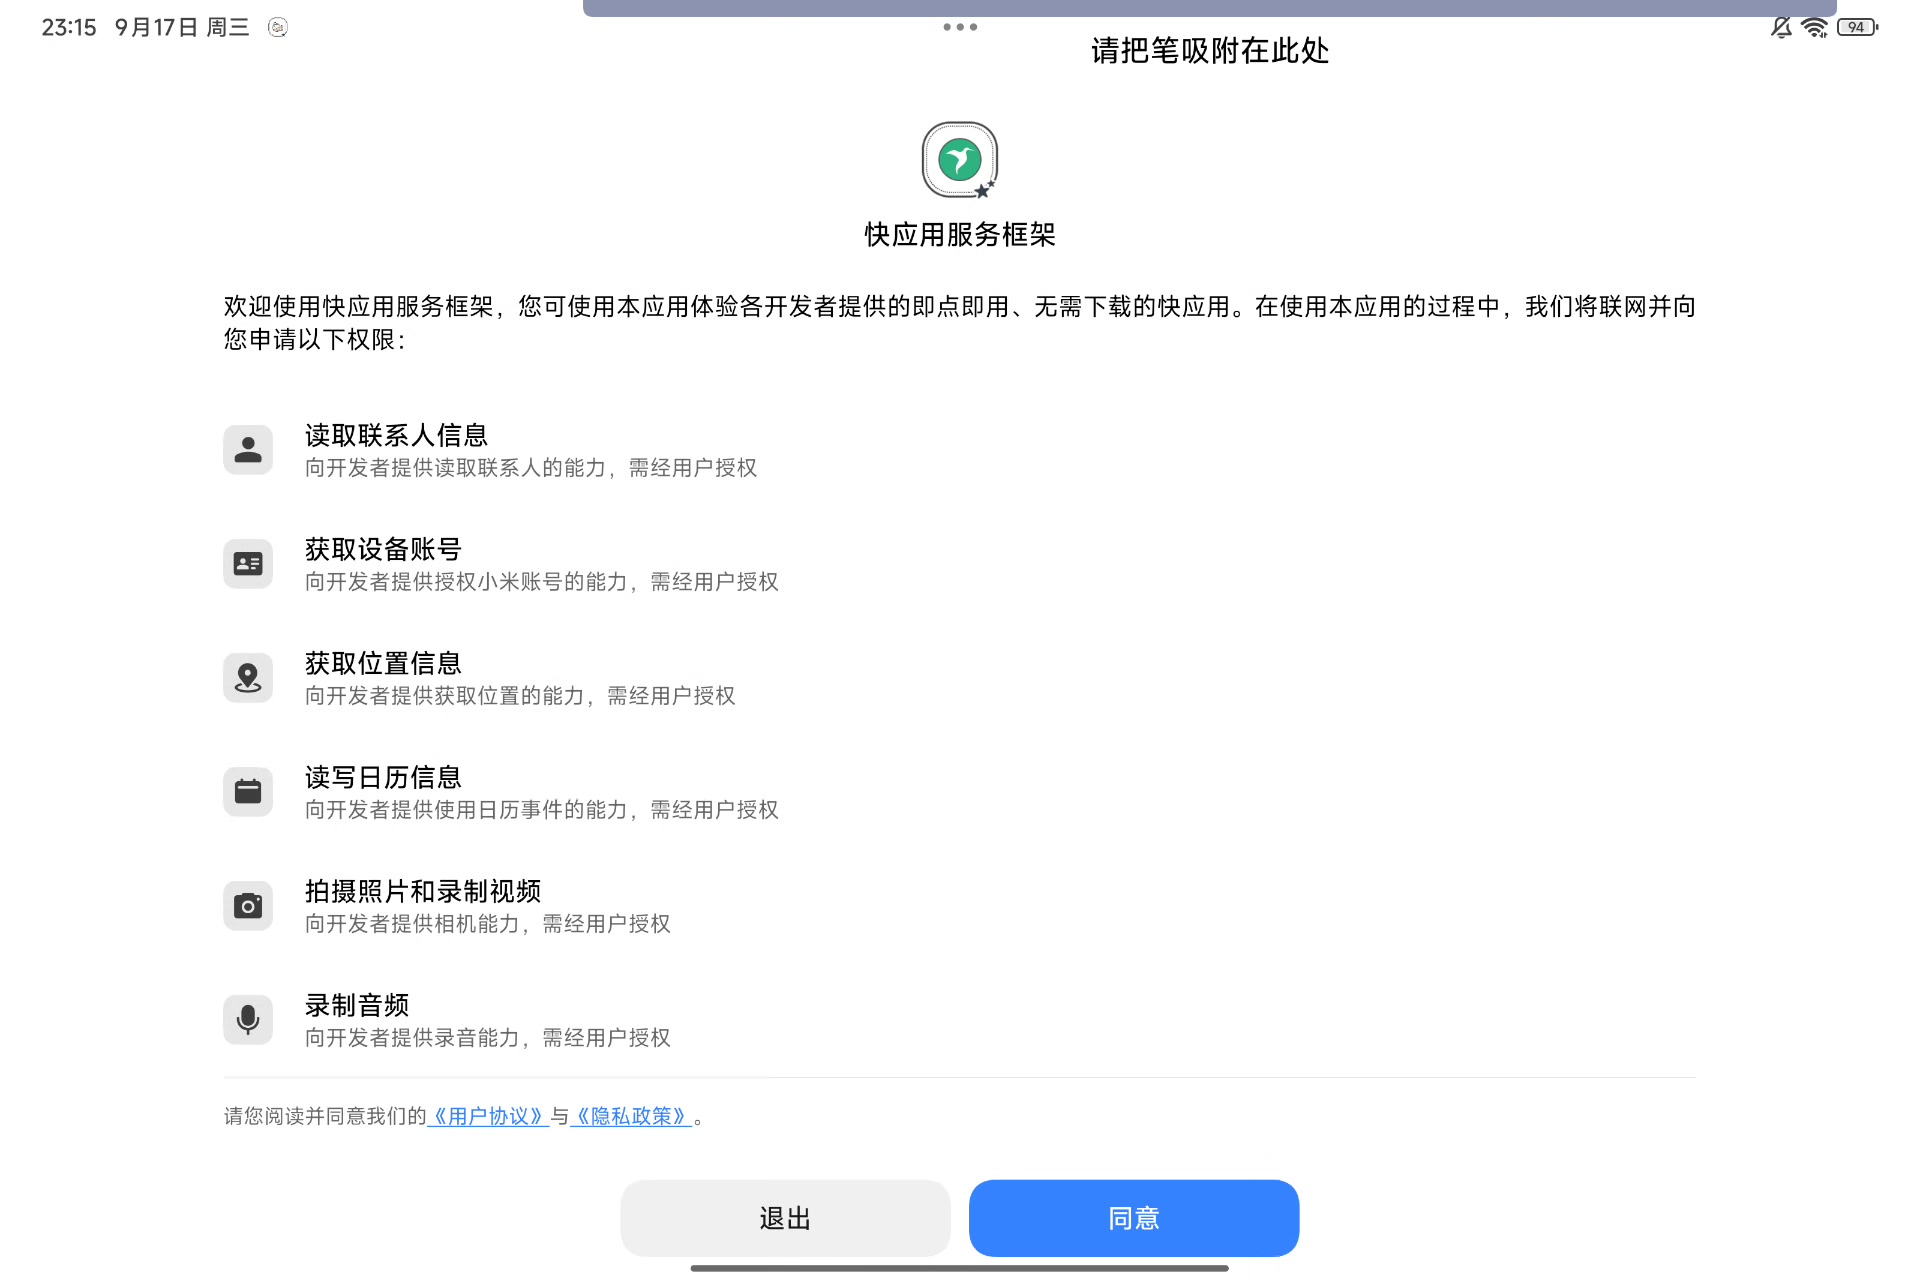Tap the 9月17日 周三 date text
Screen dimensions: 1920x1282
(x=182, y=28)
